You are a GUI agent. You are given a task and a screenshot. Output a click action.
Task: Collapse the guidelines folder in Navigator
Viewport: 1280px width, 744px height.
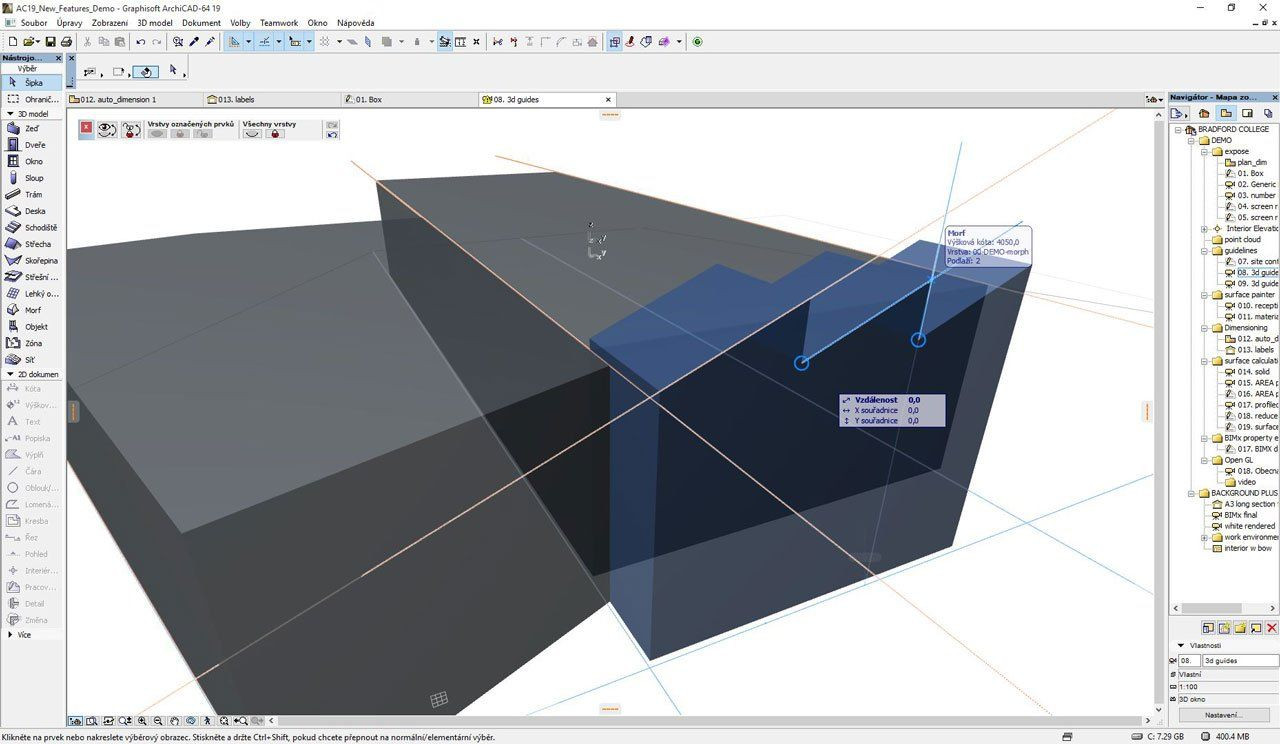(1205, 251)
